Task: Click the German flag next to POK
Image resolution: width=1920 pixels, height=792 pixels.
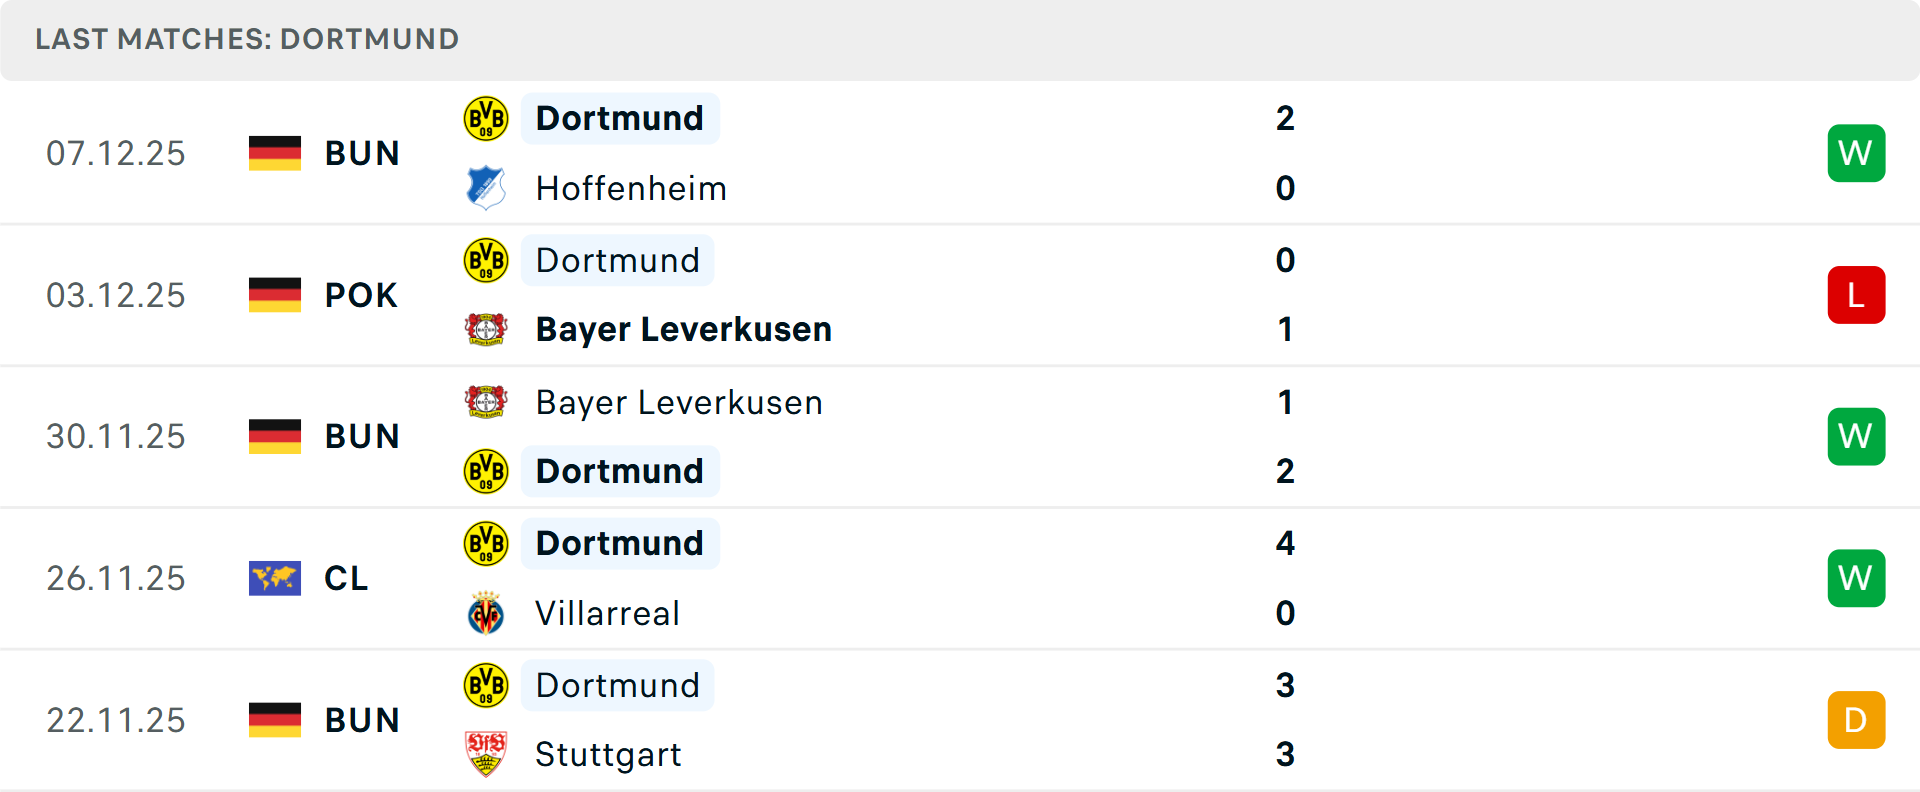Action: tap(275, 294)
